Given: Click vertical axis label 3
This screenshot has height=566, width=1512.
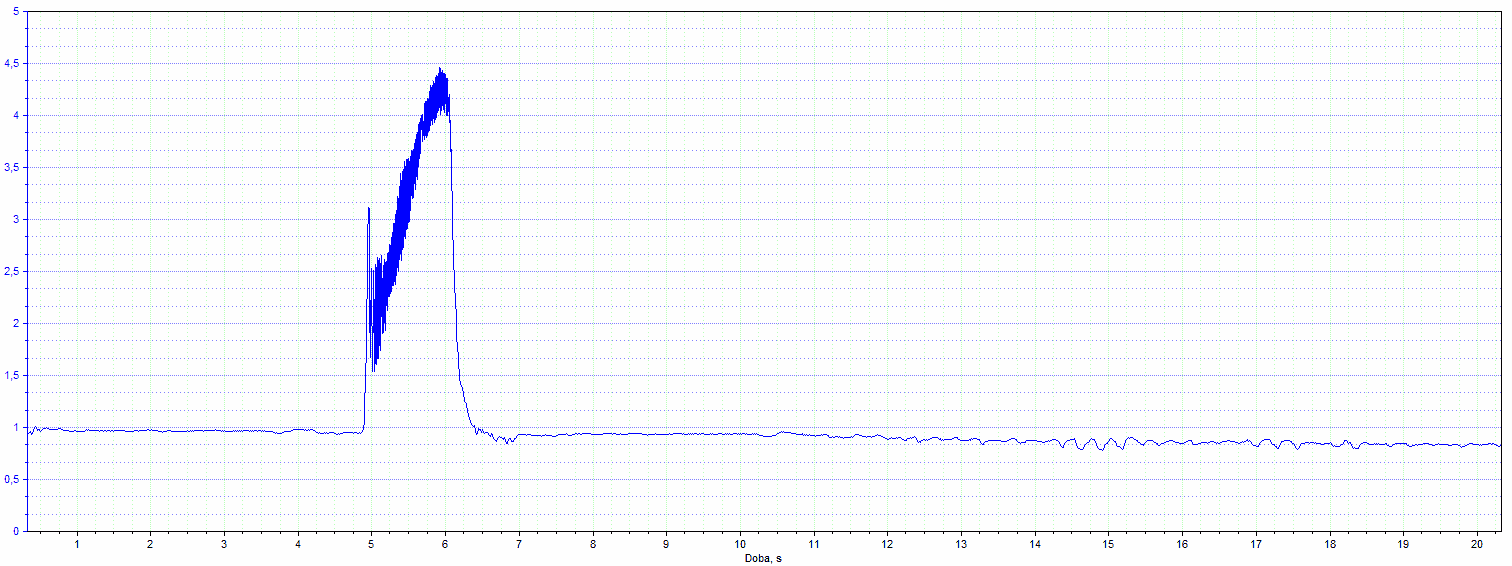Looking at the screenshot, I should point(15,219).
